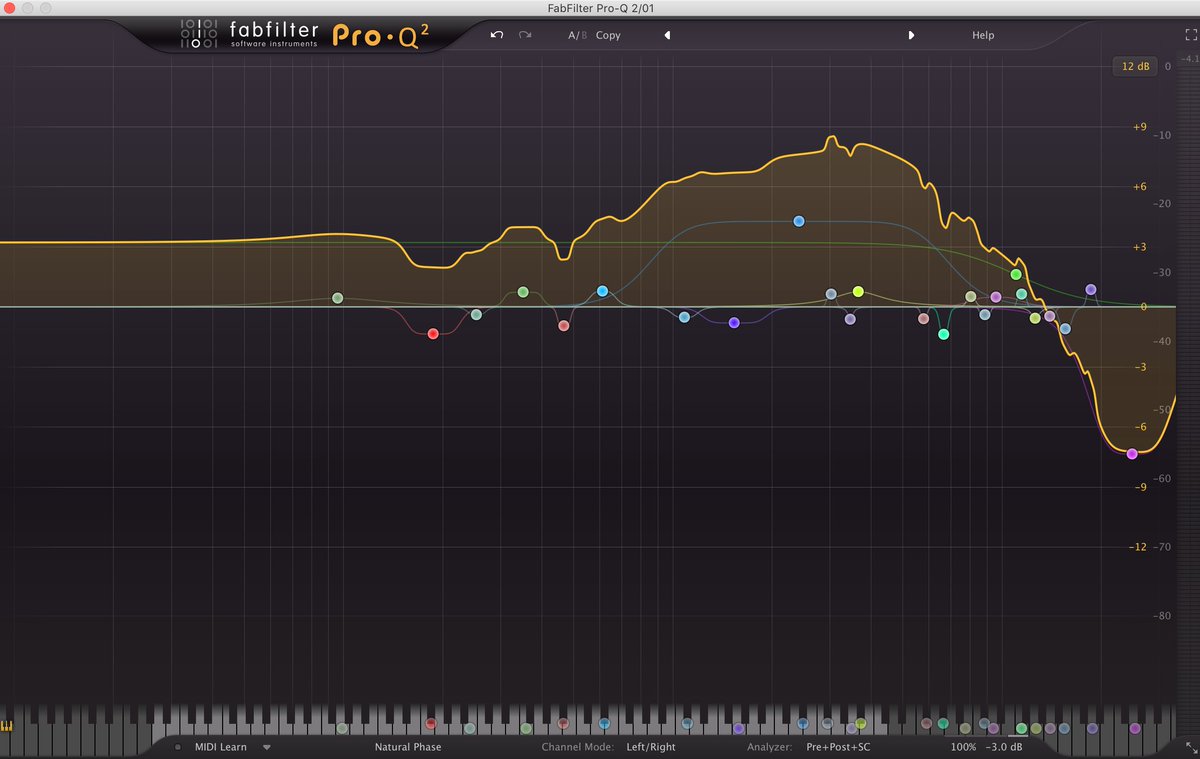Viewport: 1200px width, 759px height.
Task: Click the magenta band marker on the piano strip
Action: (1134, 729)
